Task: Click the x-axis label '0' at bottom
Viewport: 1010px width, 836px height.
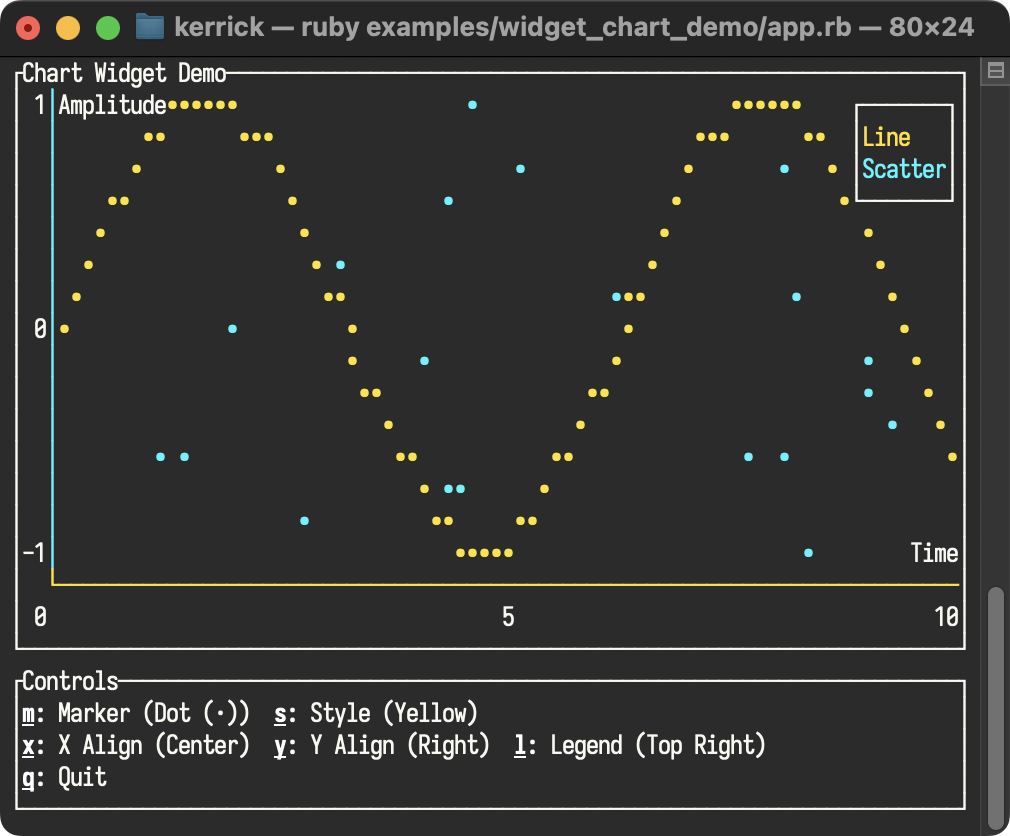Action: pyautogui.click(x=40, y=617)
